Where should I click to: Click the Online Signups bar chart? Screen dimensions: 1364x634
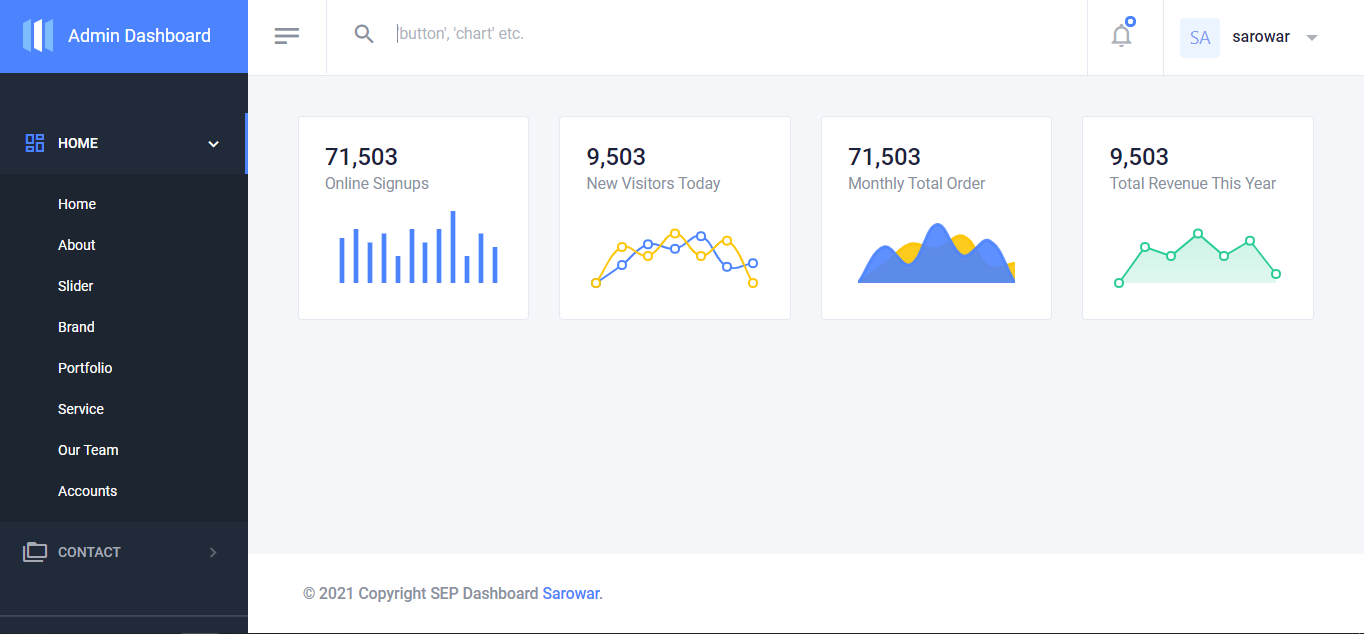[418, 247]
